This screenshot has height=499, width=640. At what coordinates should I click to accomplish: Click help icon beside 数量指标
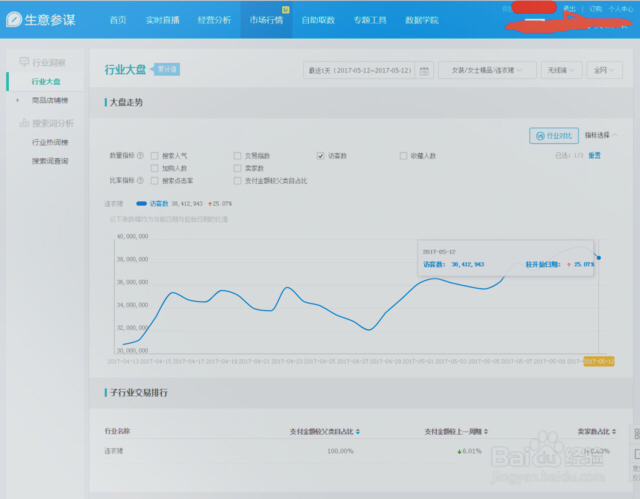coord(140,155)
